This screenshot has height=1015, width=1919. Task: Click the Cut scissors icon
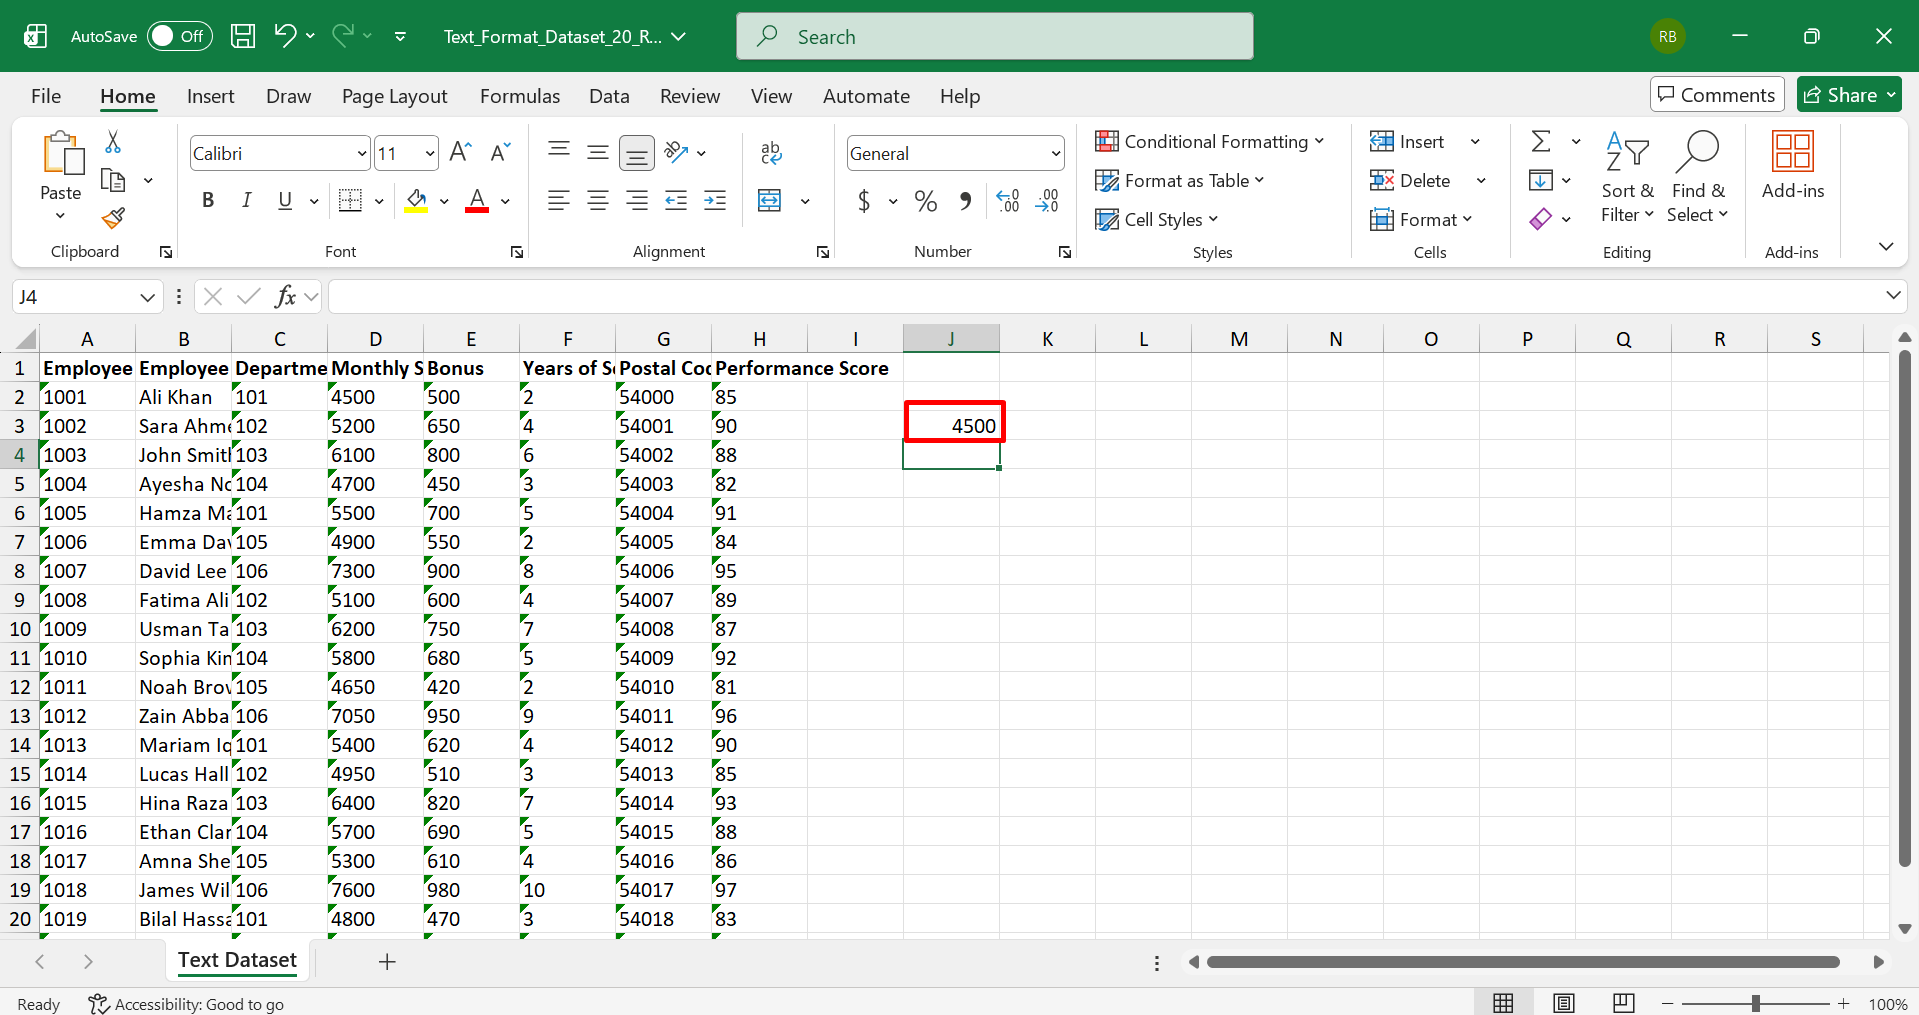[x=113, y=142]
